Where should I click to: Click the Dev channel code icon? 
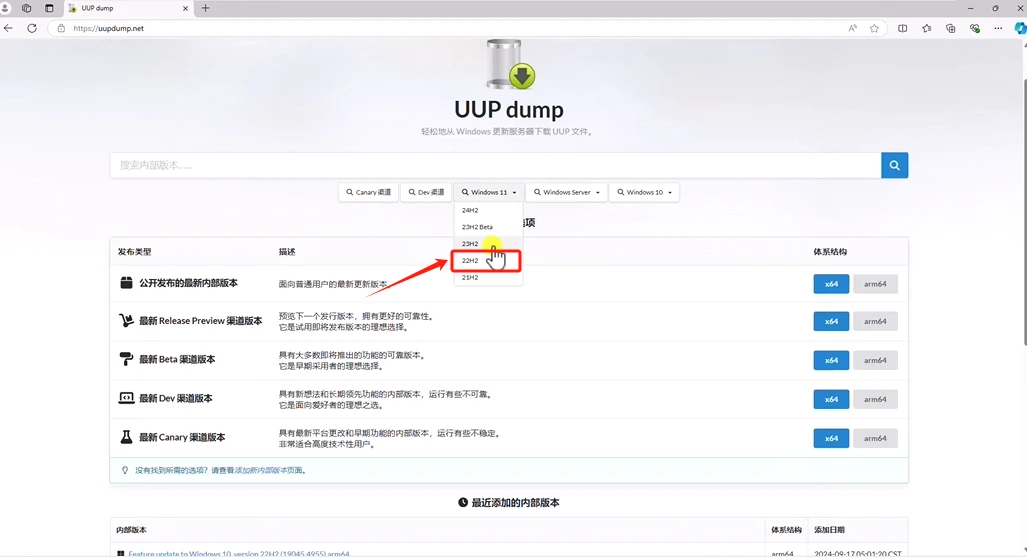(x=126, y=398)
